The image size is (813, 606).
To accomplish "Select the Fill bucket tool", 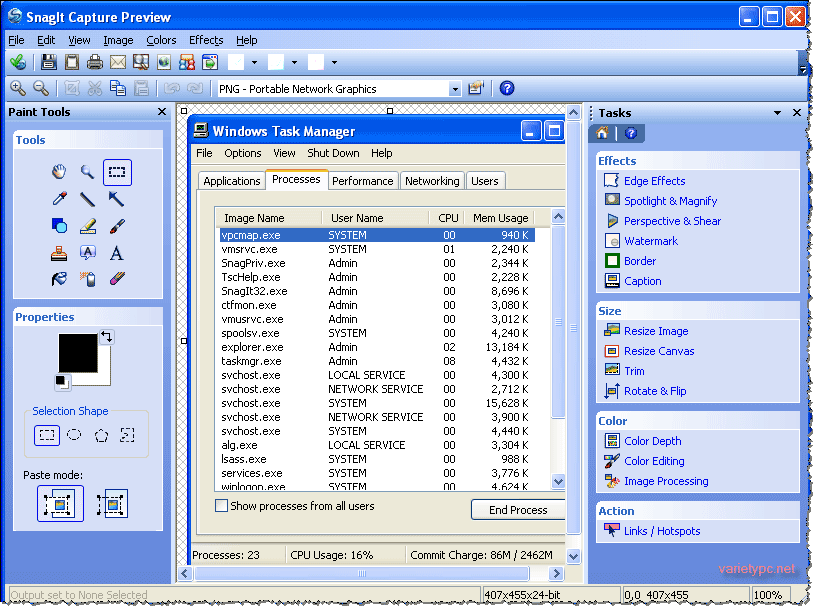I will tap(59, 279).
